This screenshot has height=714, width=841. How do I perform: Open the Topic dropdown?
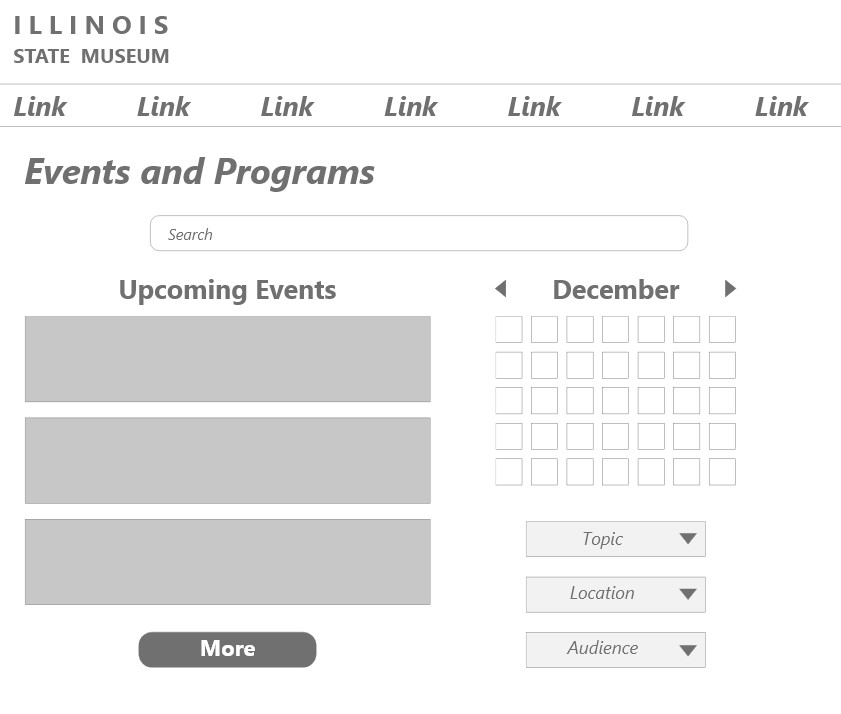click(x=615, y=539)
